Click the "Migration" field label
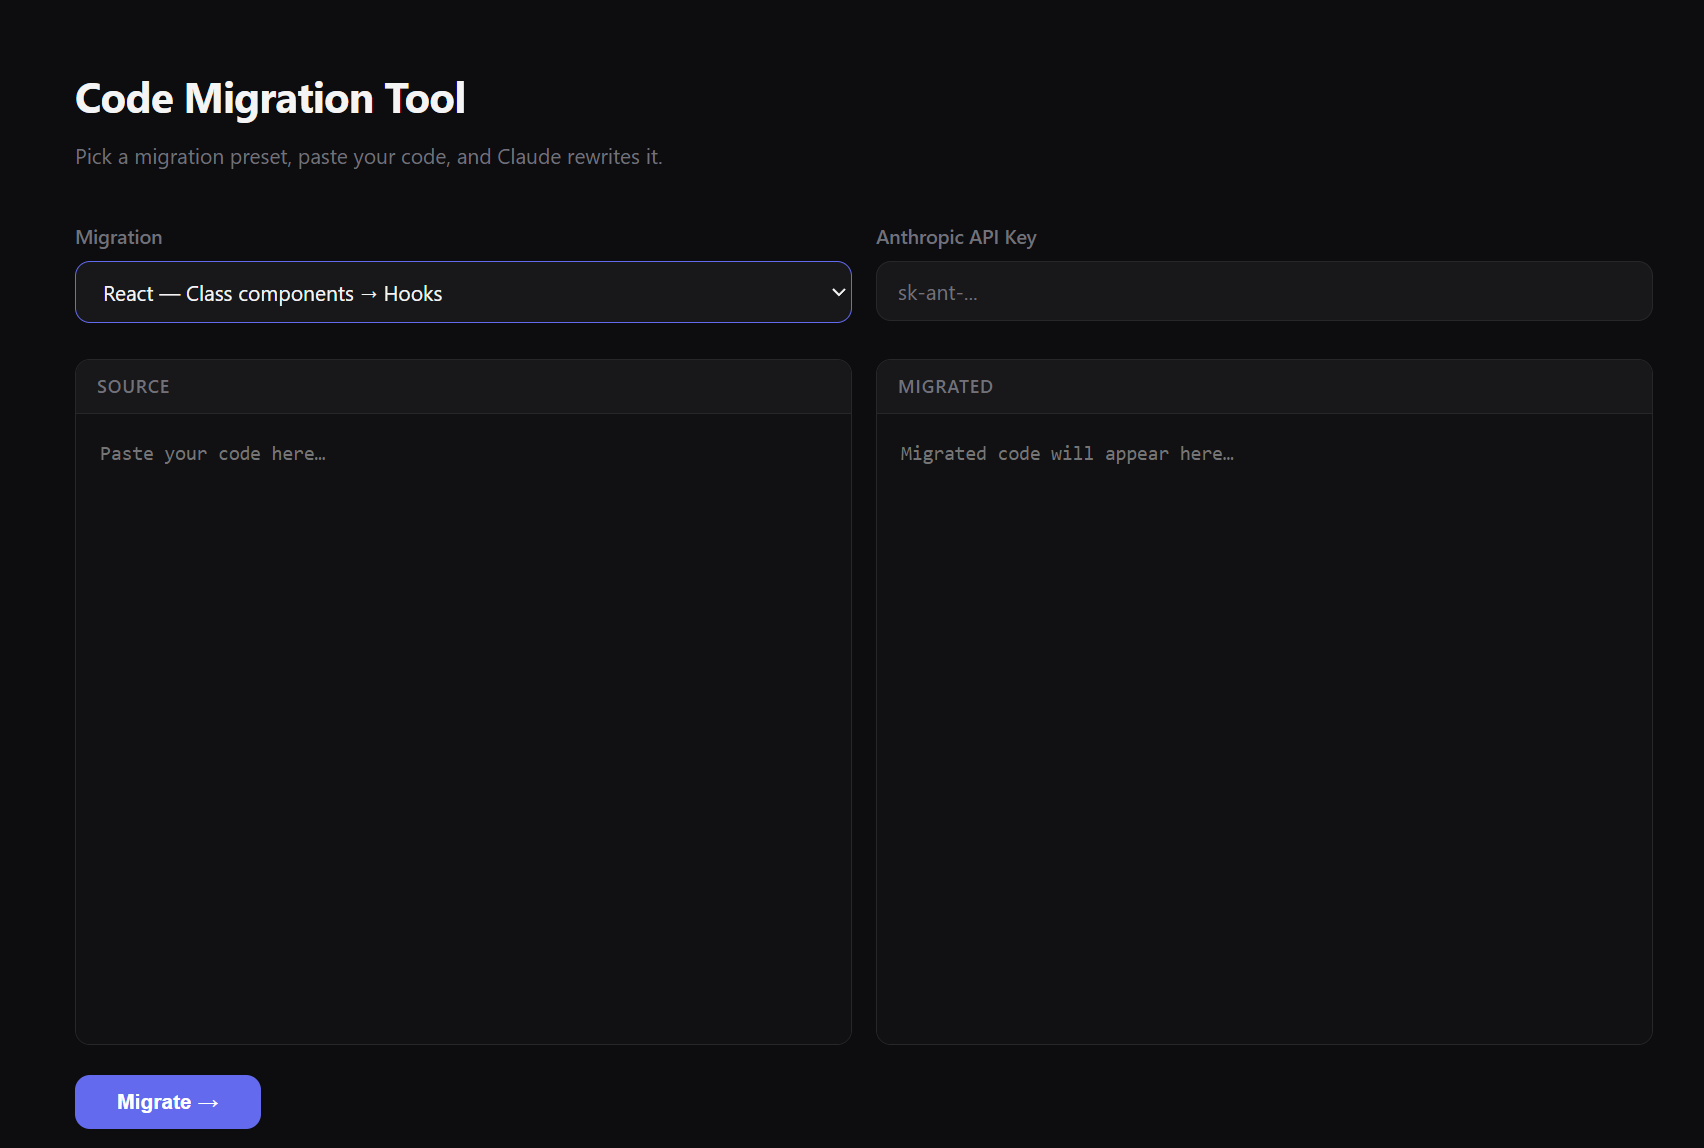Image resolution: width=1704 pixels, height=1148 pixels. pyautogui.click(x=119, y=237)
